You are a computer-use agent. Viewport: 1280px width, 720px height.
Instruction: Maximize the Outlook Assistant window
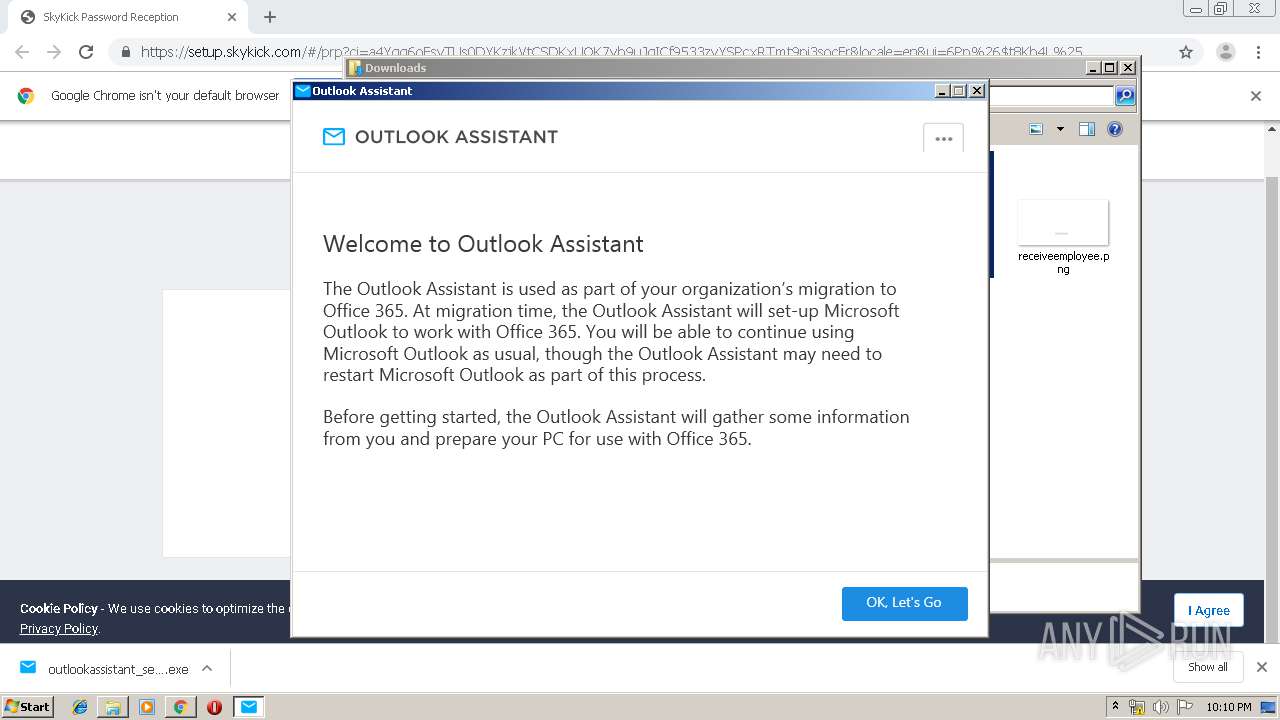(959, 91)
